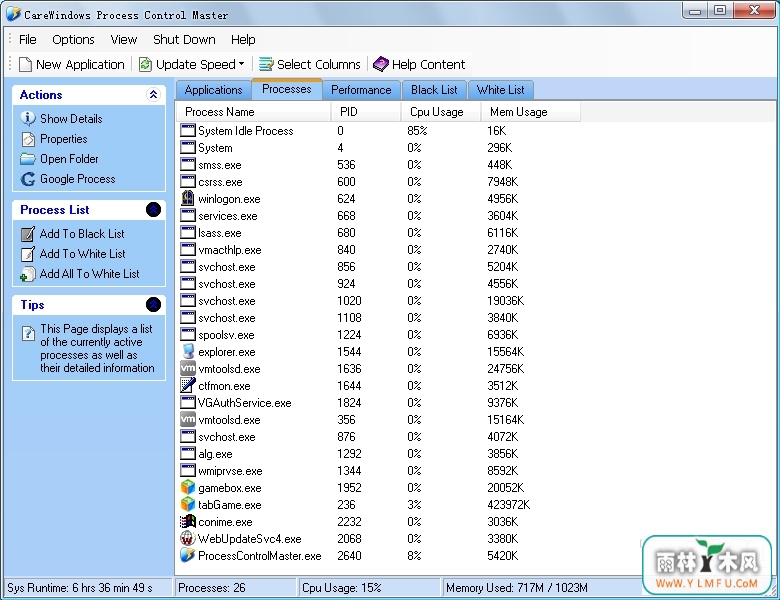Click the Add To Black List icon
The height and width of the screenshot is (600, 780).
28,234
